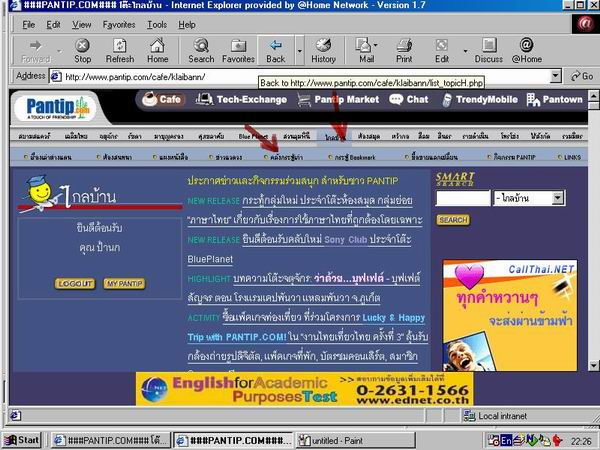Print the page with Print button

pos(404,51)
